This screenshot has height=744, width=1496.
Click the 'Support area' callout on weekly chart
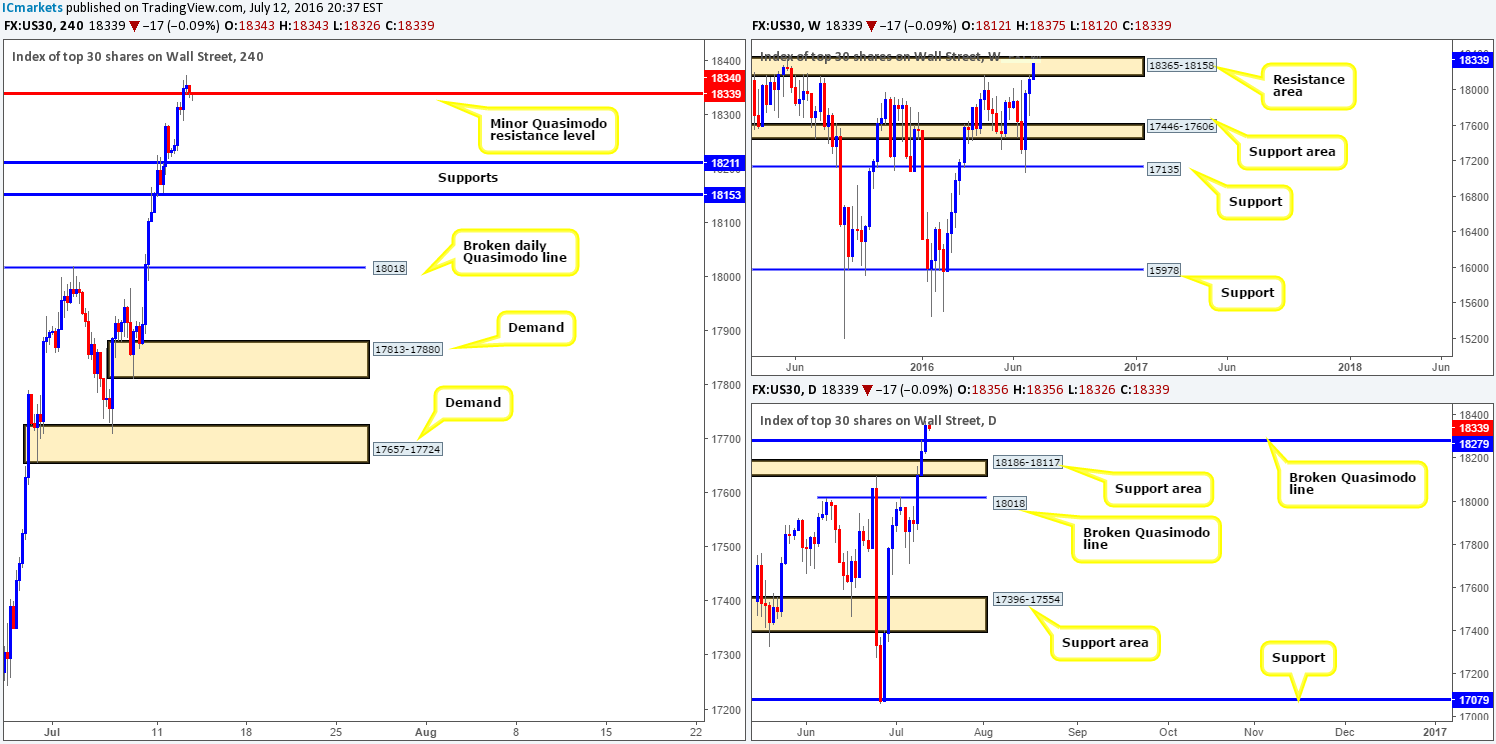pyautogui.click(x=1290, y=152)
